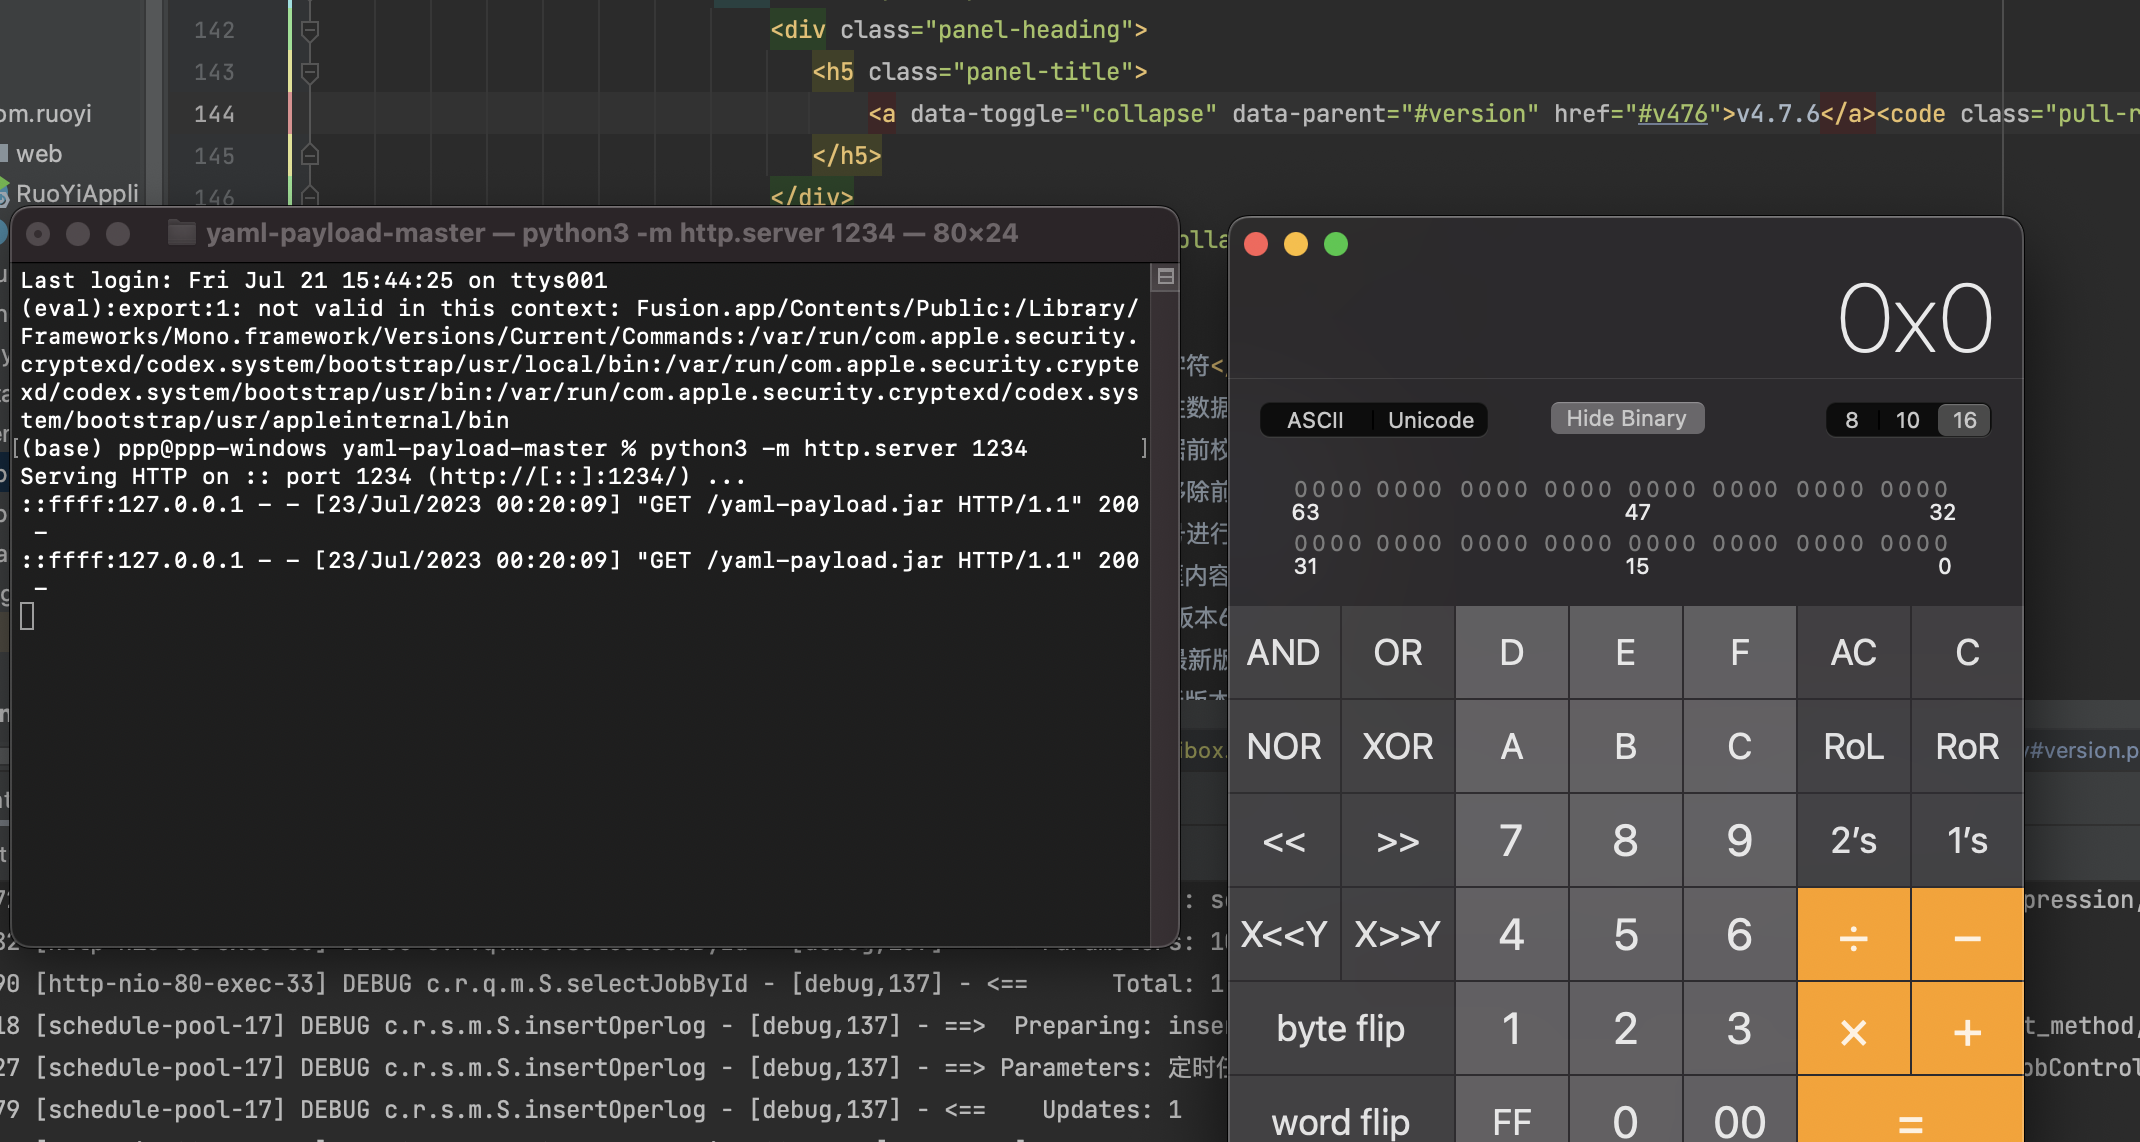Click the Calculator 0x0 display value
This screenshot has width=2140, height=1142.
click(x=1916, y=320)
